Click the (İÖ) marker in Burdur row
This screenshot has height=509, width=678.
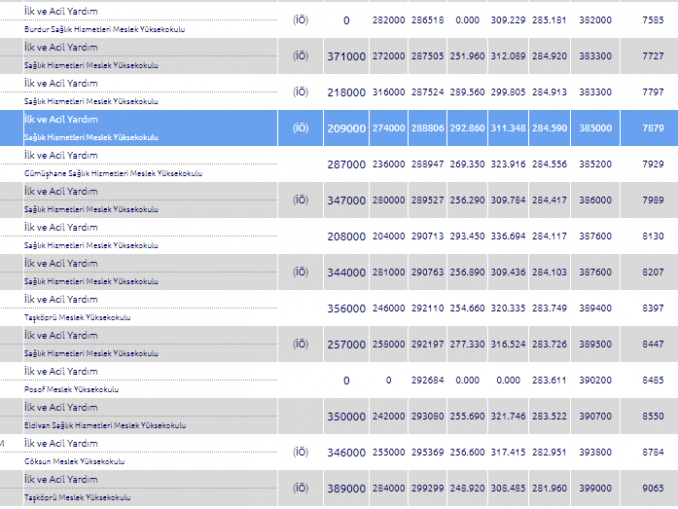[301, 19]
